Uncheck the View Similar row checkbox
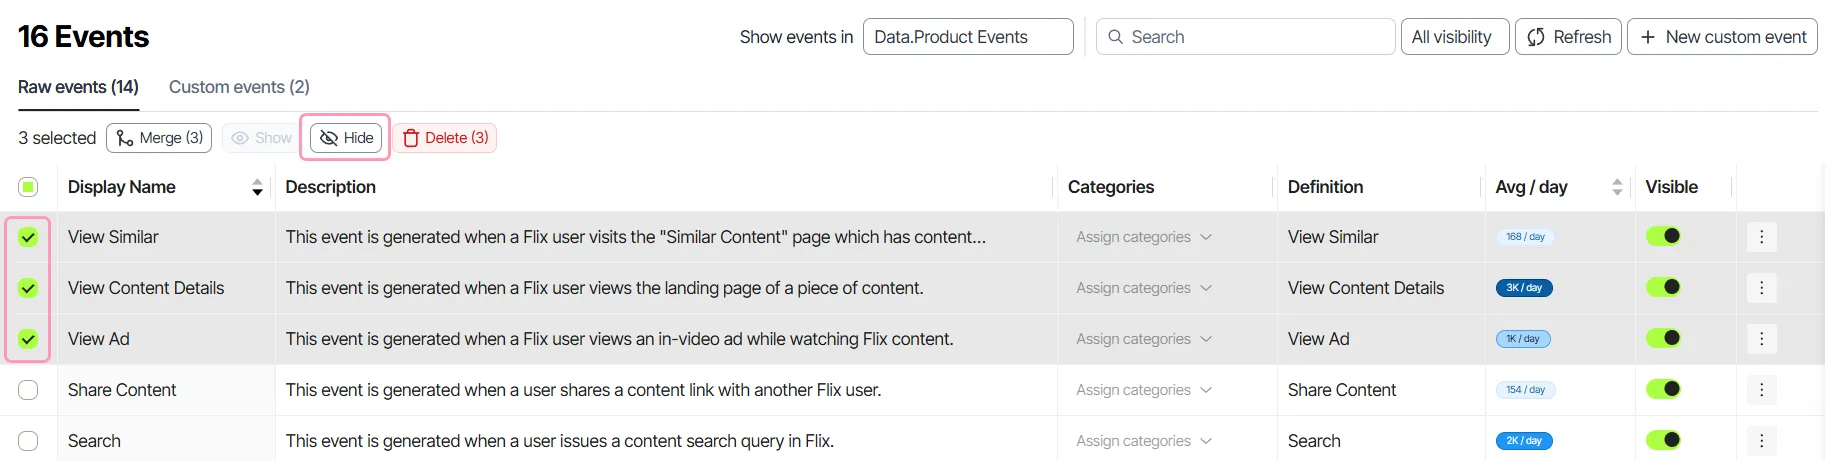This screenshot has width=1837, height=461. [28, 237]
